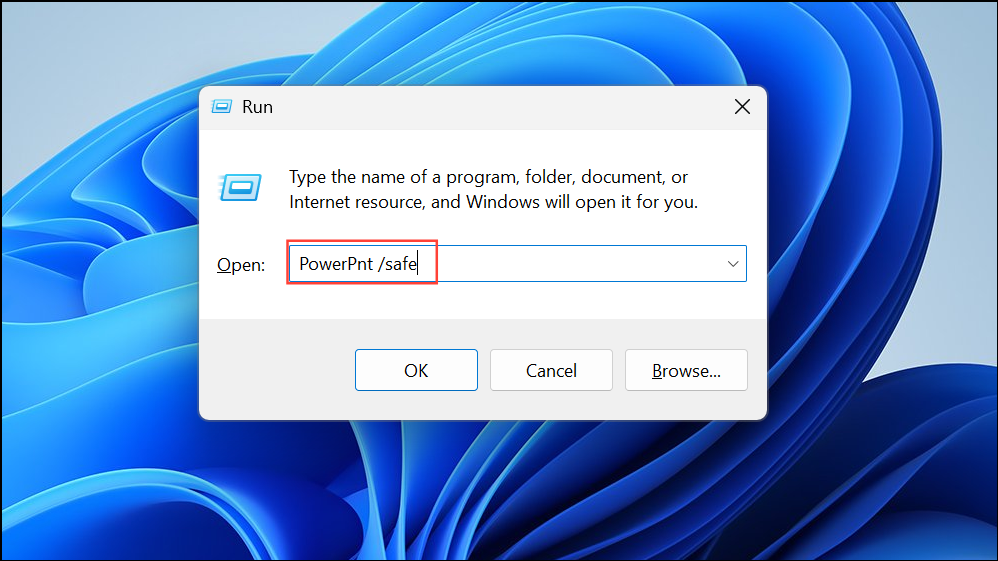Open the Browse... file picker
The image size is (998, 561).
click(686, 370)
